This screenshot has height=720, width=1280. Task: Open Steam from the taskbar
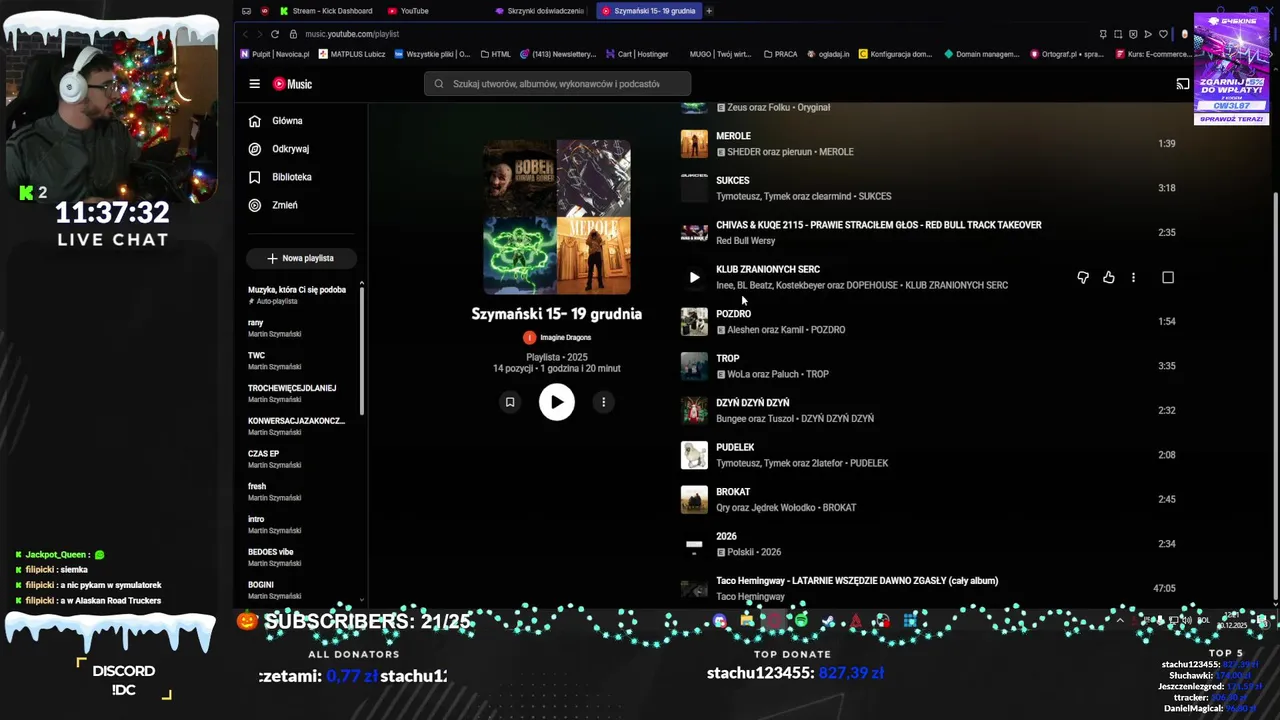pos(828,621)
